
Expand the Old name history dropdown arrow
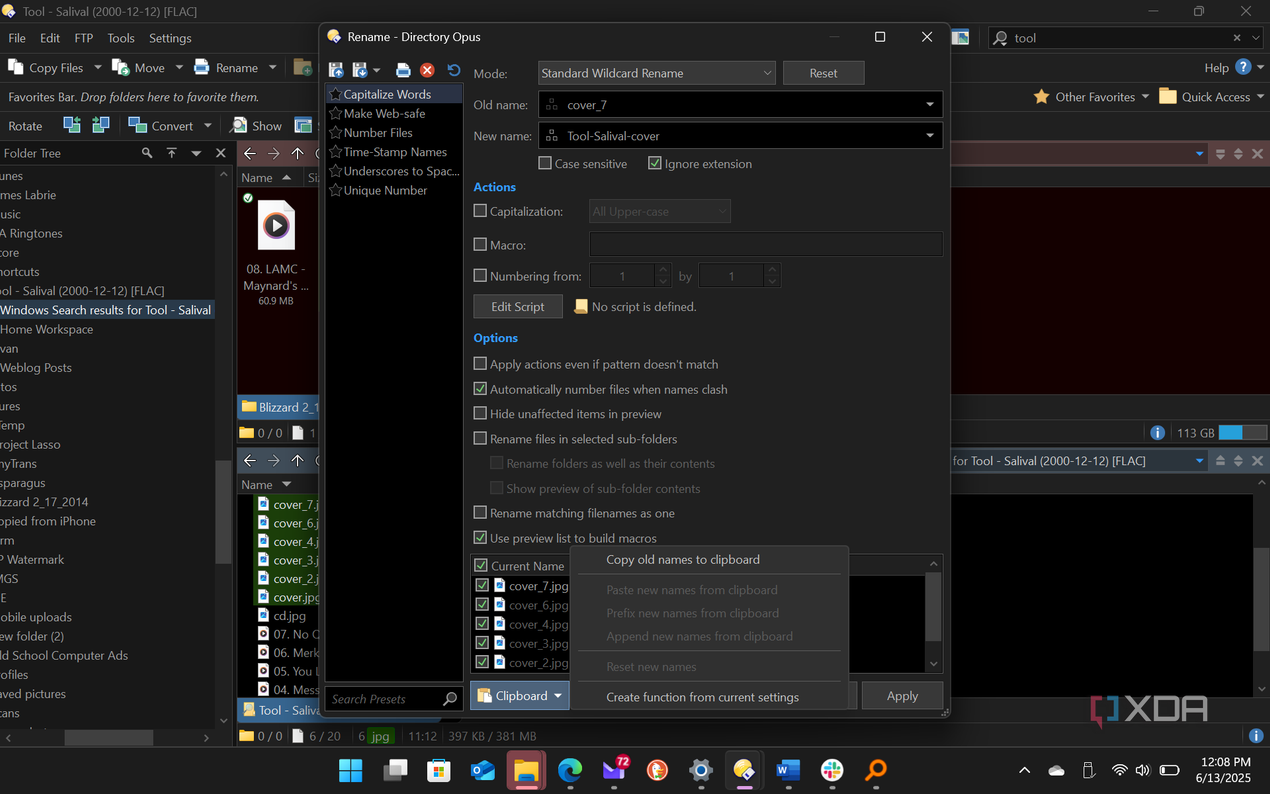click(x=930, y=104)
